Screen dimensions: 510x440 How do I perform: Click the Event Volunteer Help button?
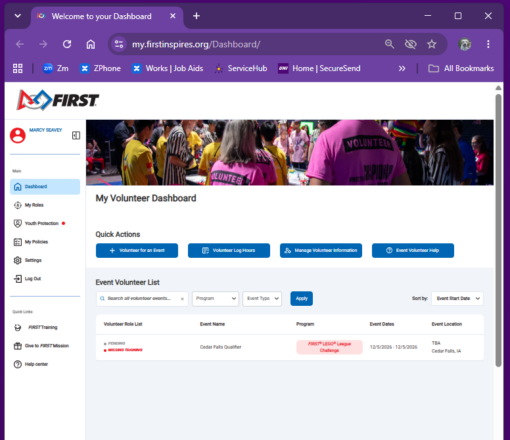[x=413, y=250]
